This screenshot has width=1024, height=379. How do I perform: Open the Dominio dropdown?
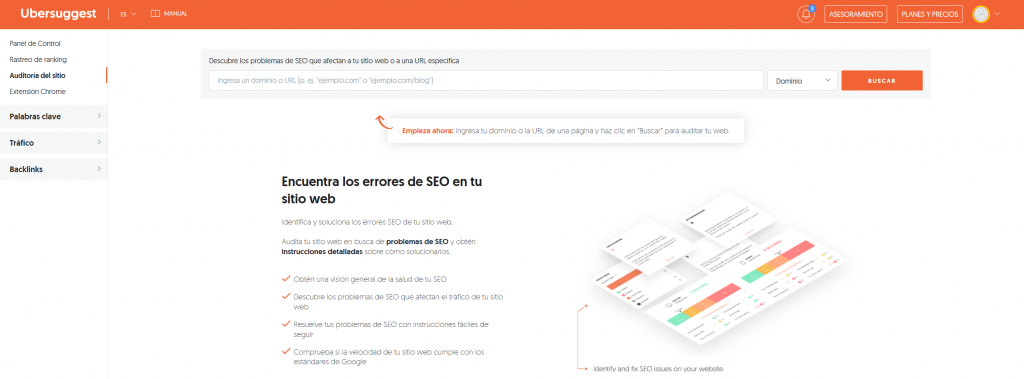[802, 80]
